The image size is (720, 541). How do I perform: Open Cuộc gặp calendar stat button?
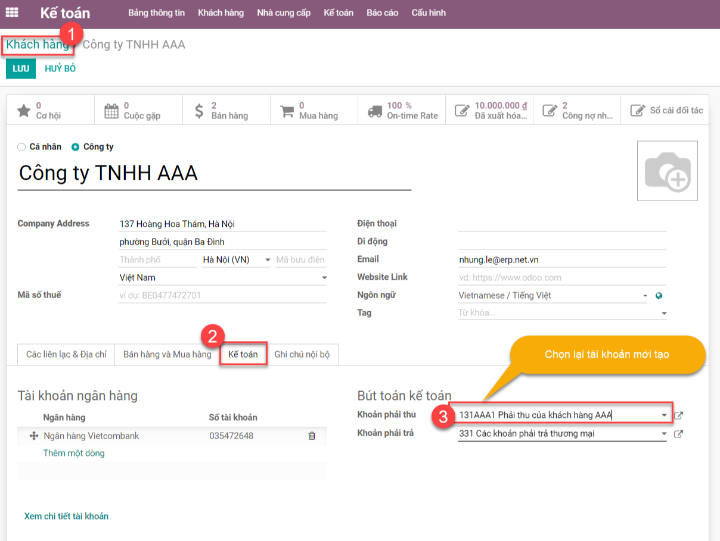[137, 110]
